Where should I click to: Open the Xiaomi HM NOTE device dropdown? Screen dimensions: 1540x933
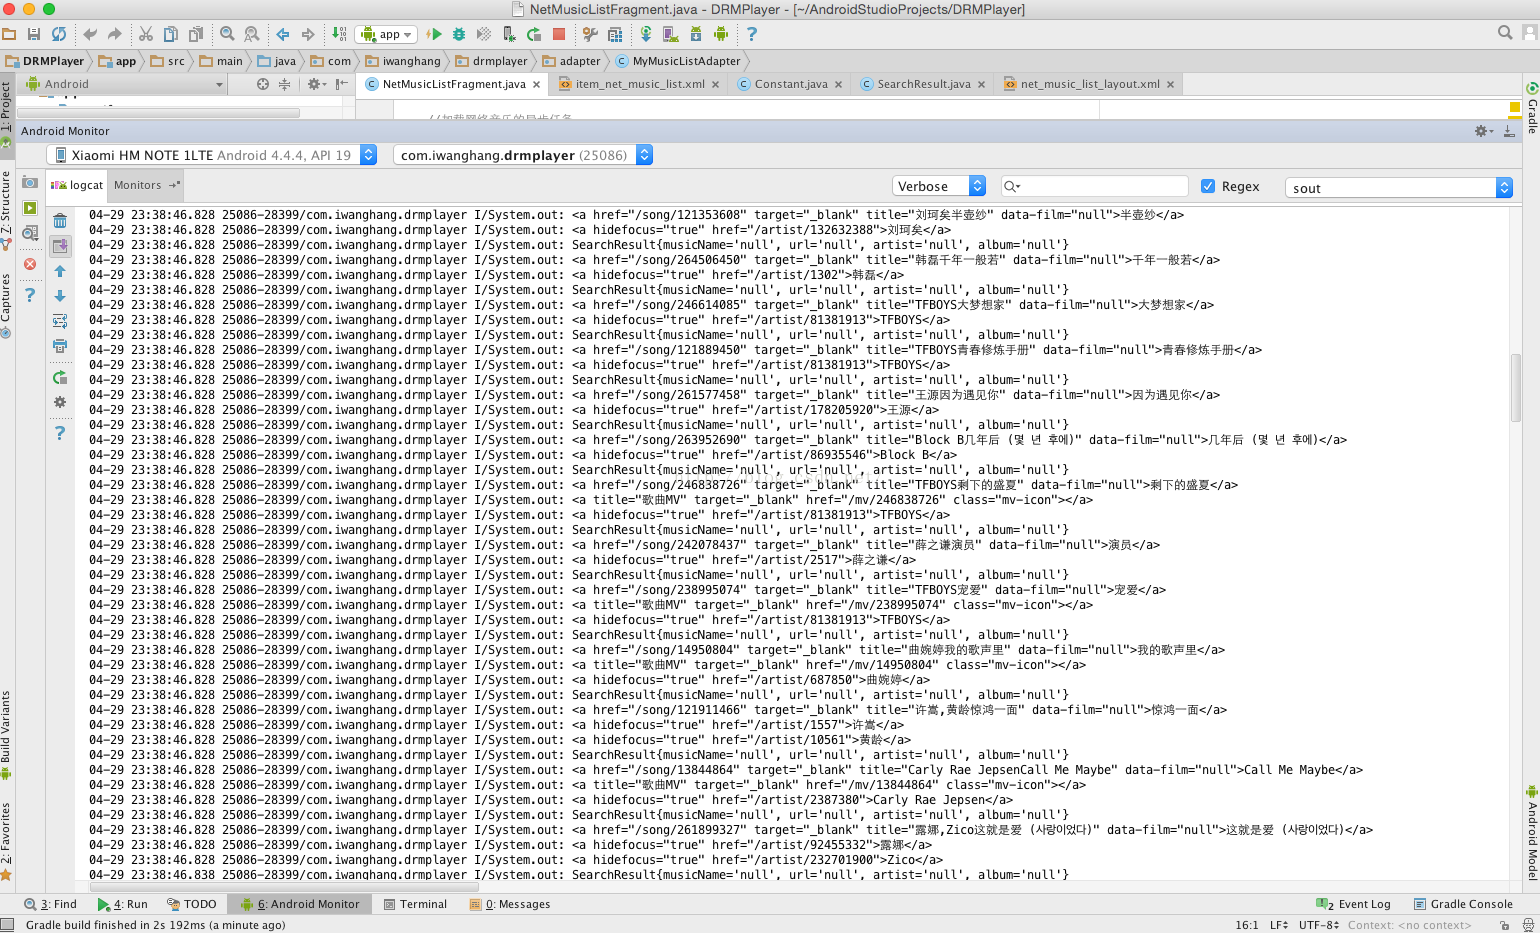[212, 155]
